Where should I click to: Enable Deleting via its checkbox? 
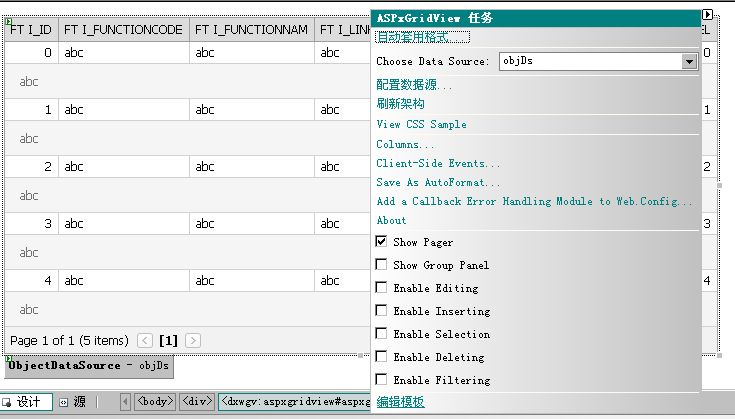click(381, 357)
